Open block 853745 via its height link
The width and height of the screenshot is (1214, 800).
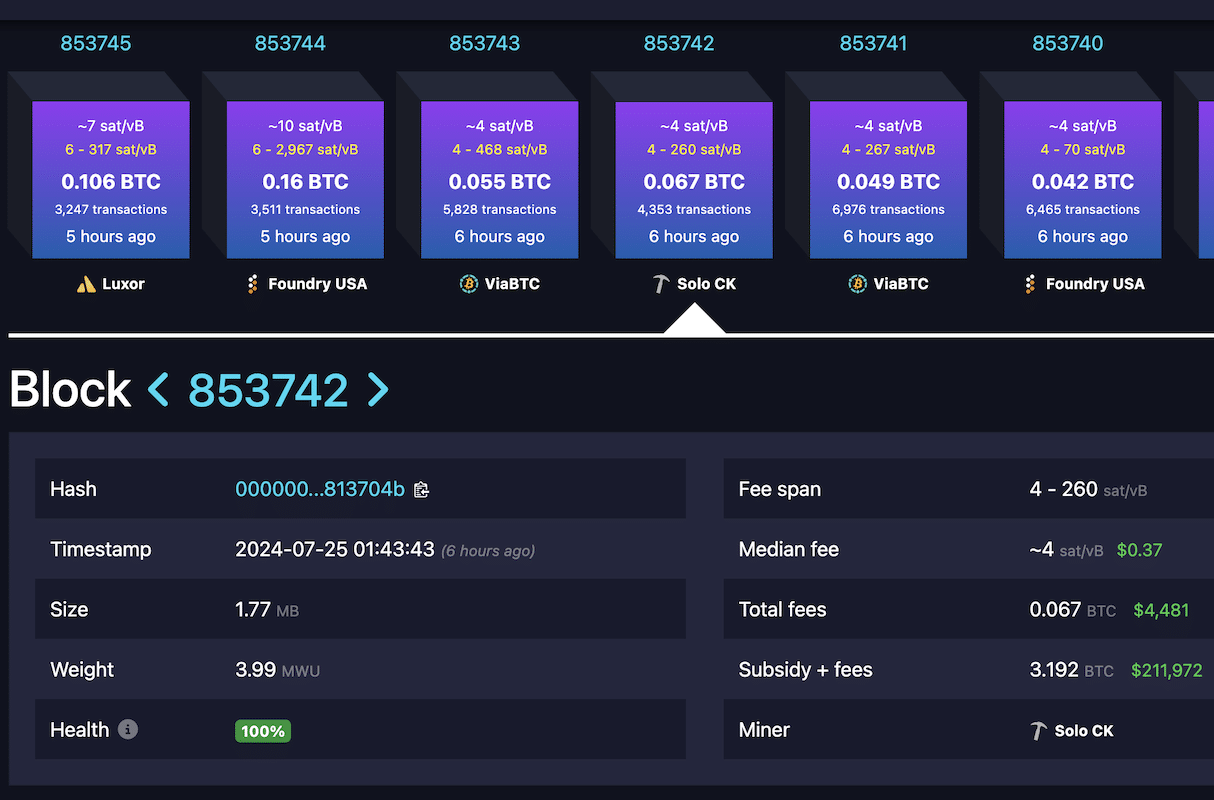(95, 43)
